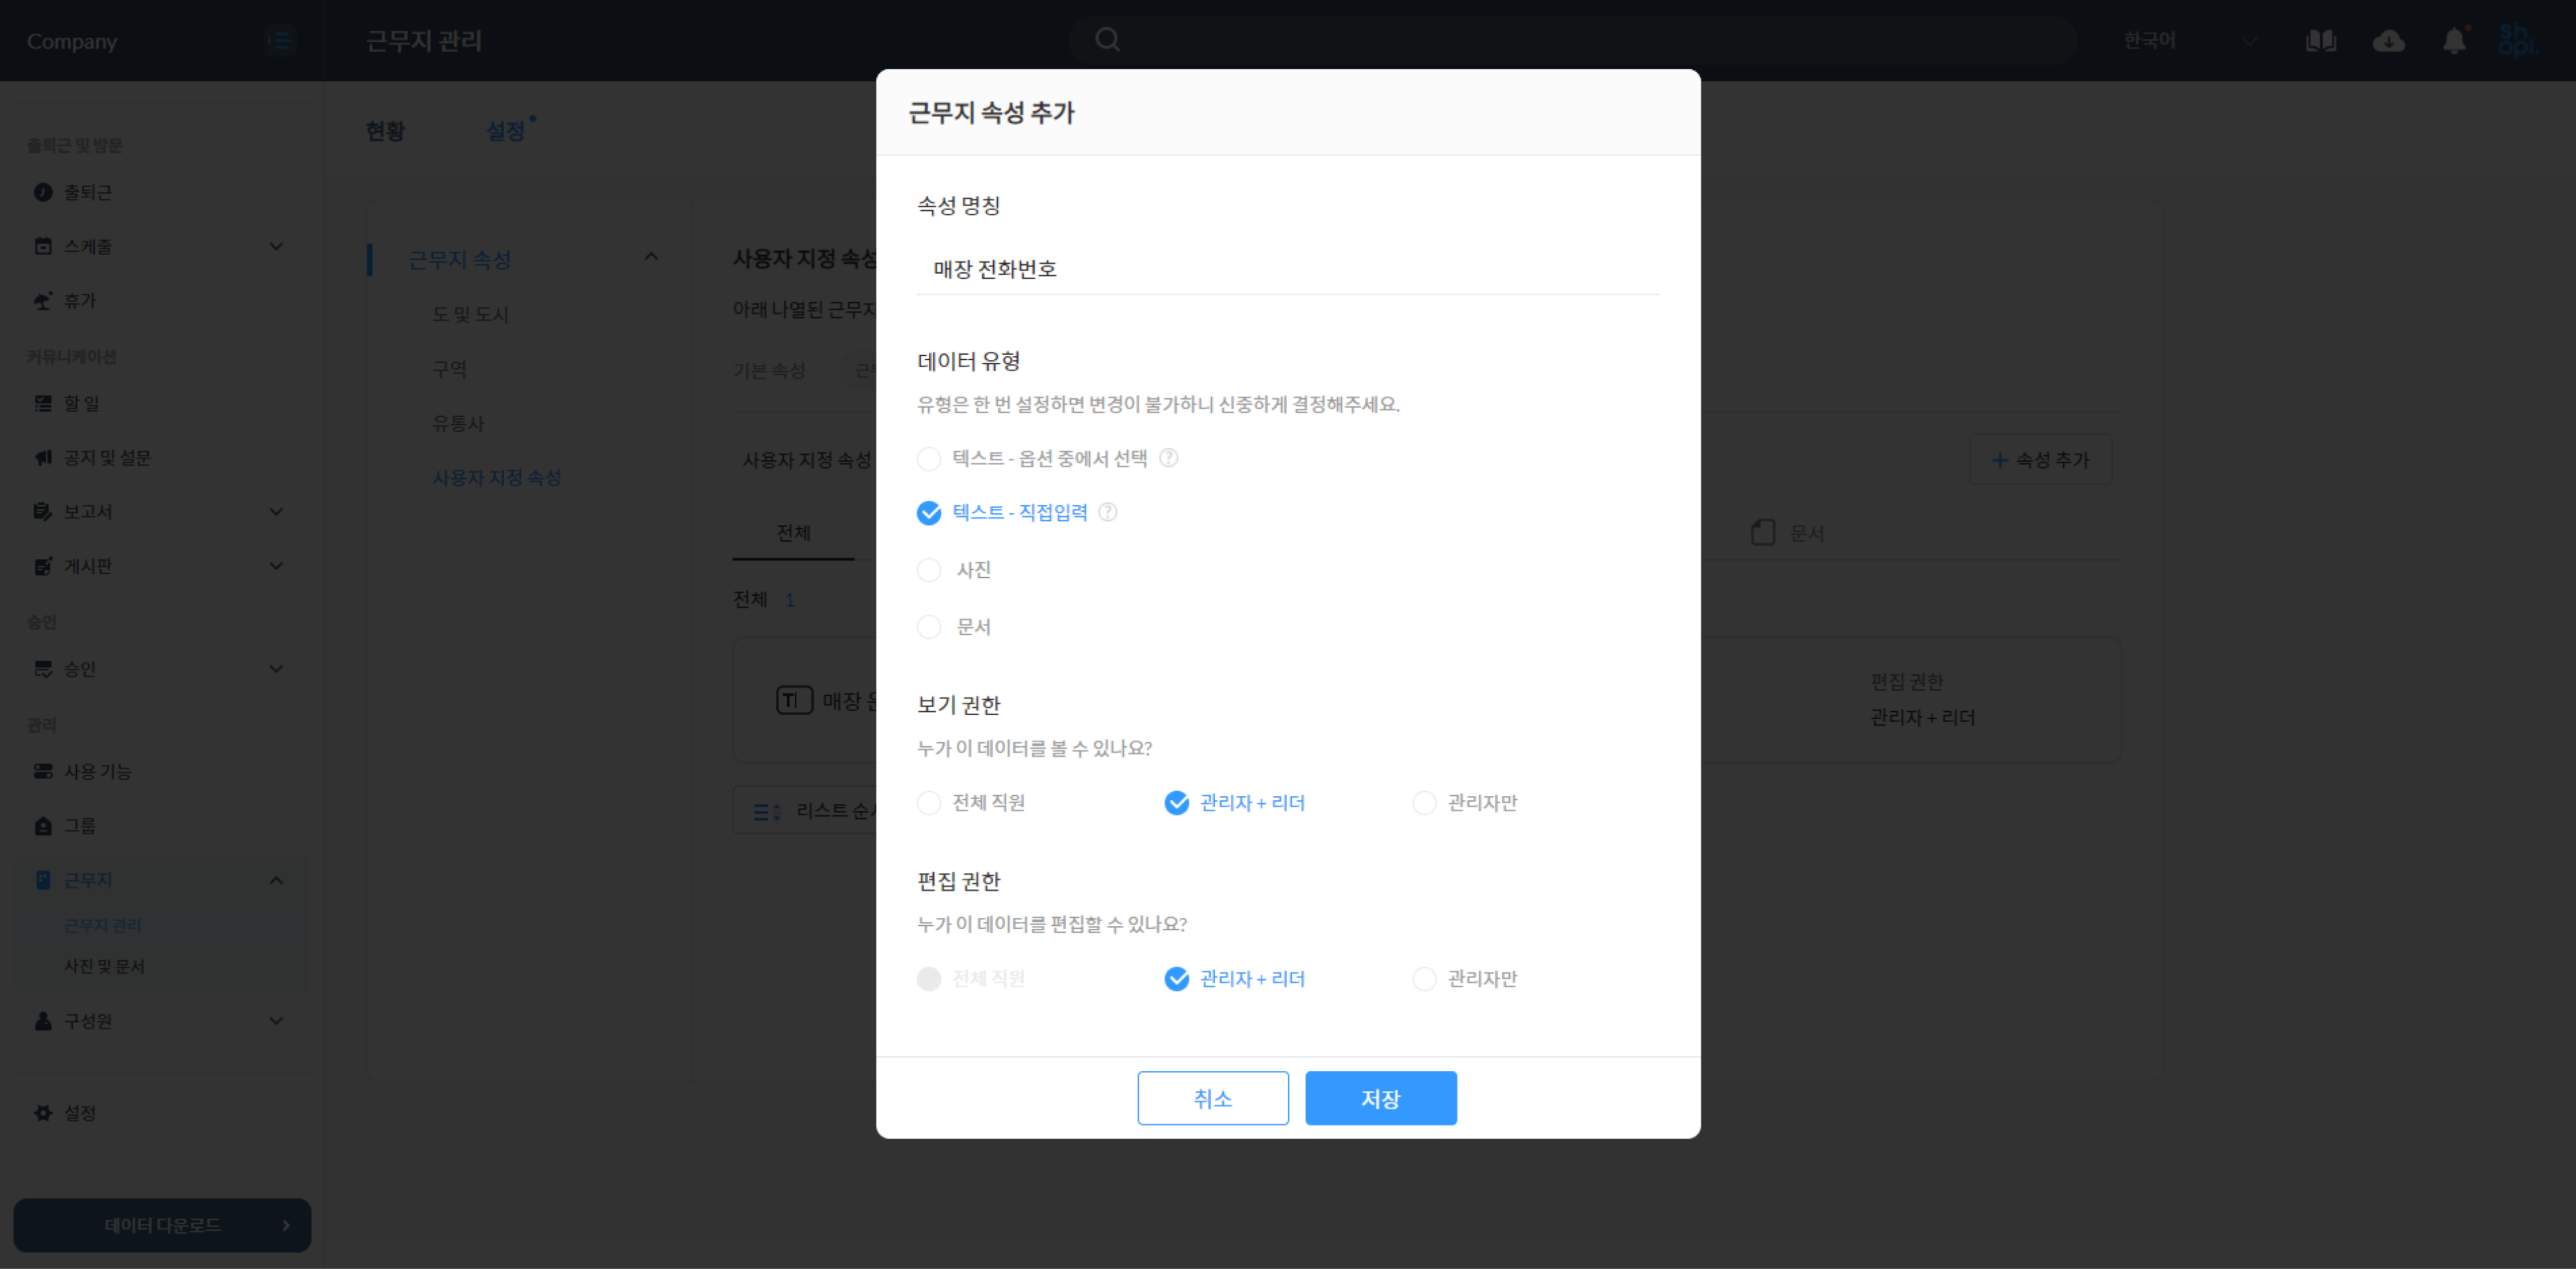The image size is (2576, 1269).
Task: Open 구역 settings item
Action: [449, 369]
